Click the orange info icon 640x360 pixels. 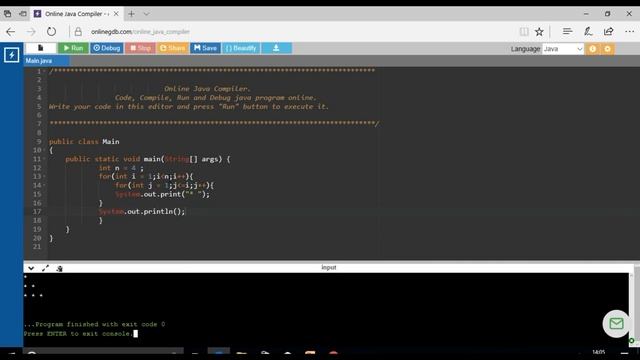coord(593,49)
